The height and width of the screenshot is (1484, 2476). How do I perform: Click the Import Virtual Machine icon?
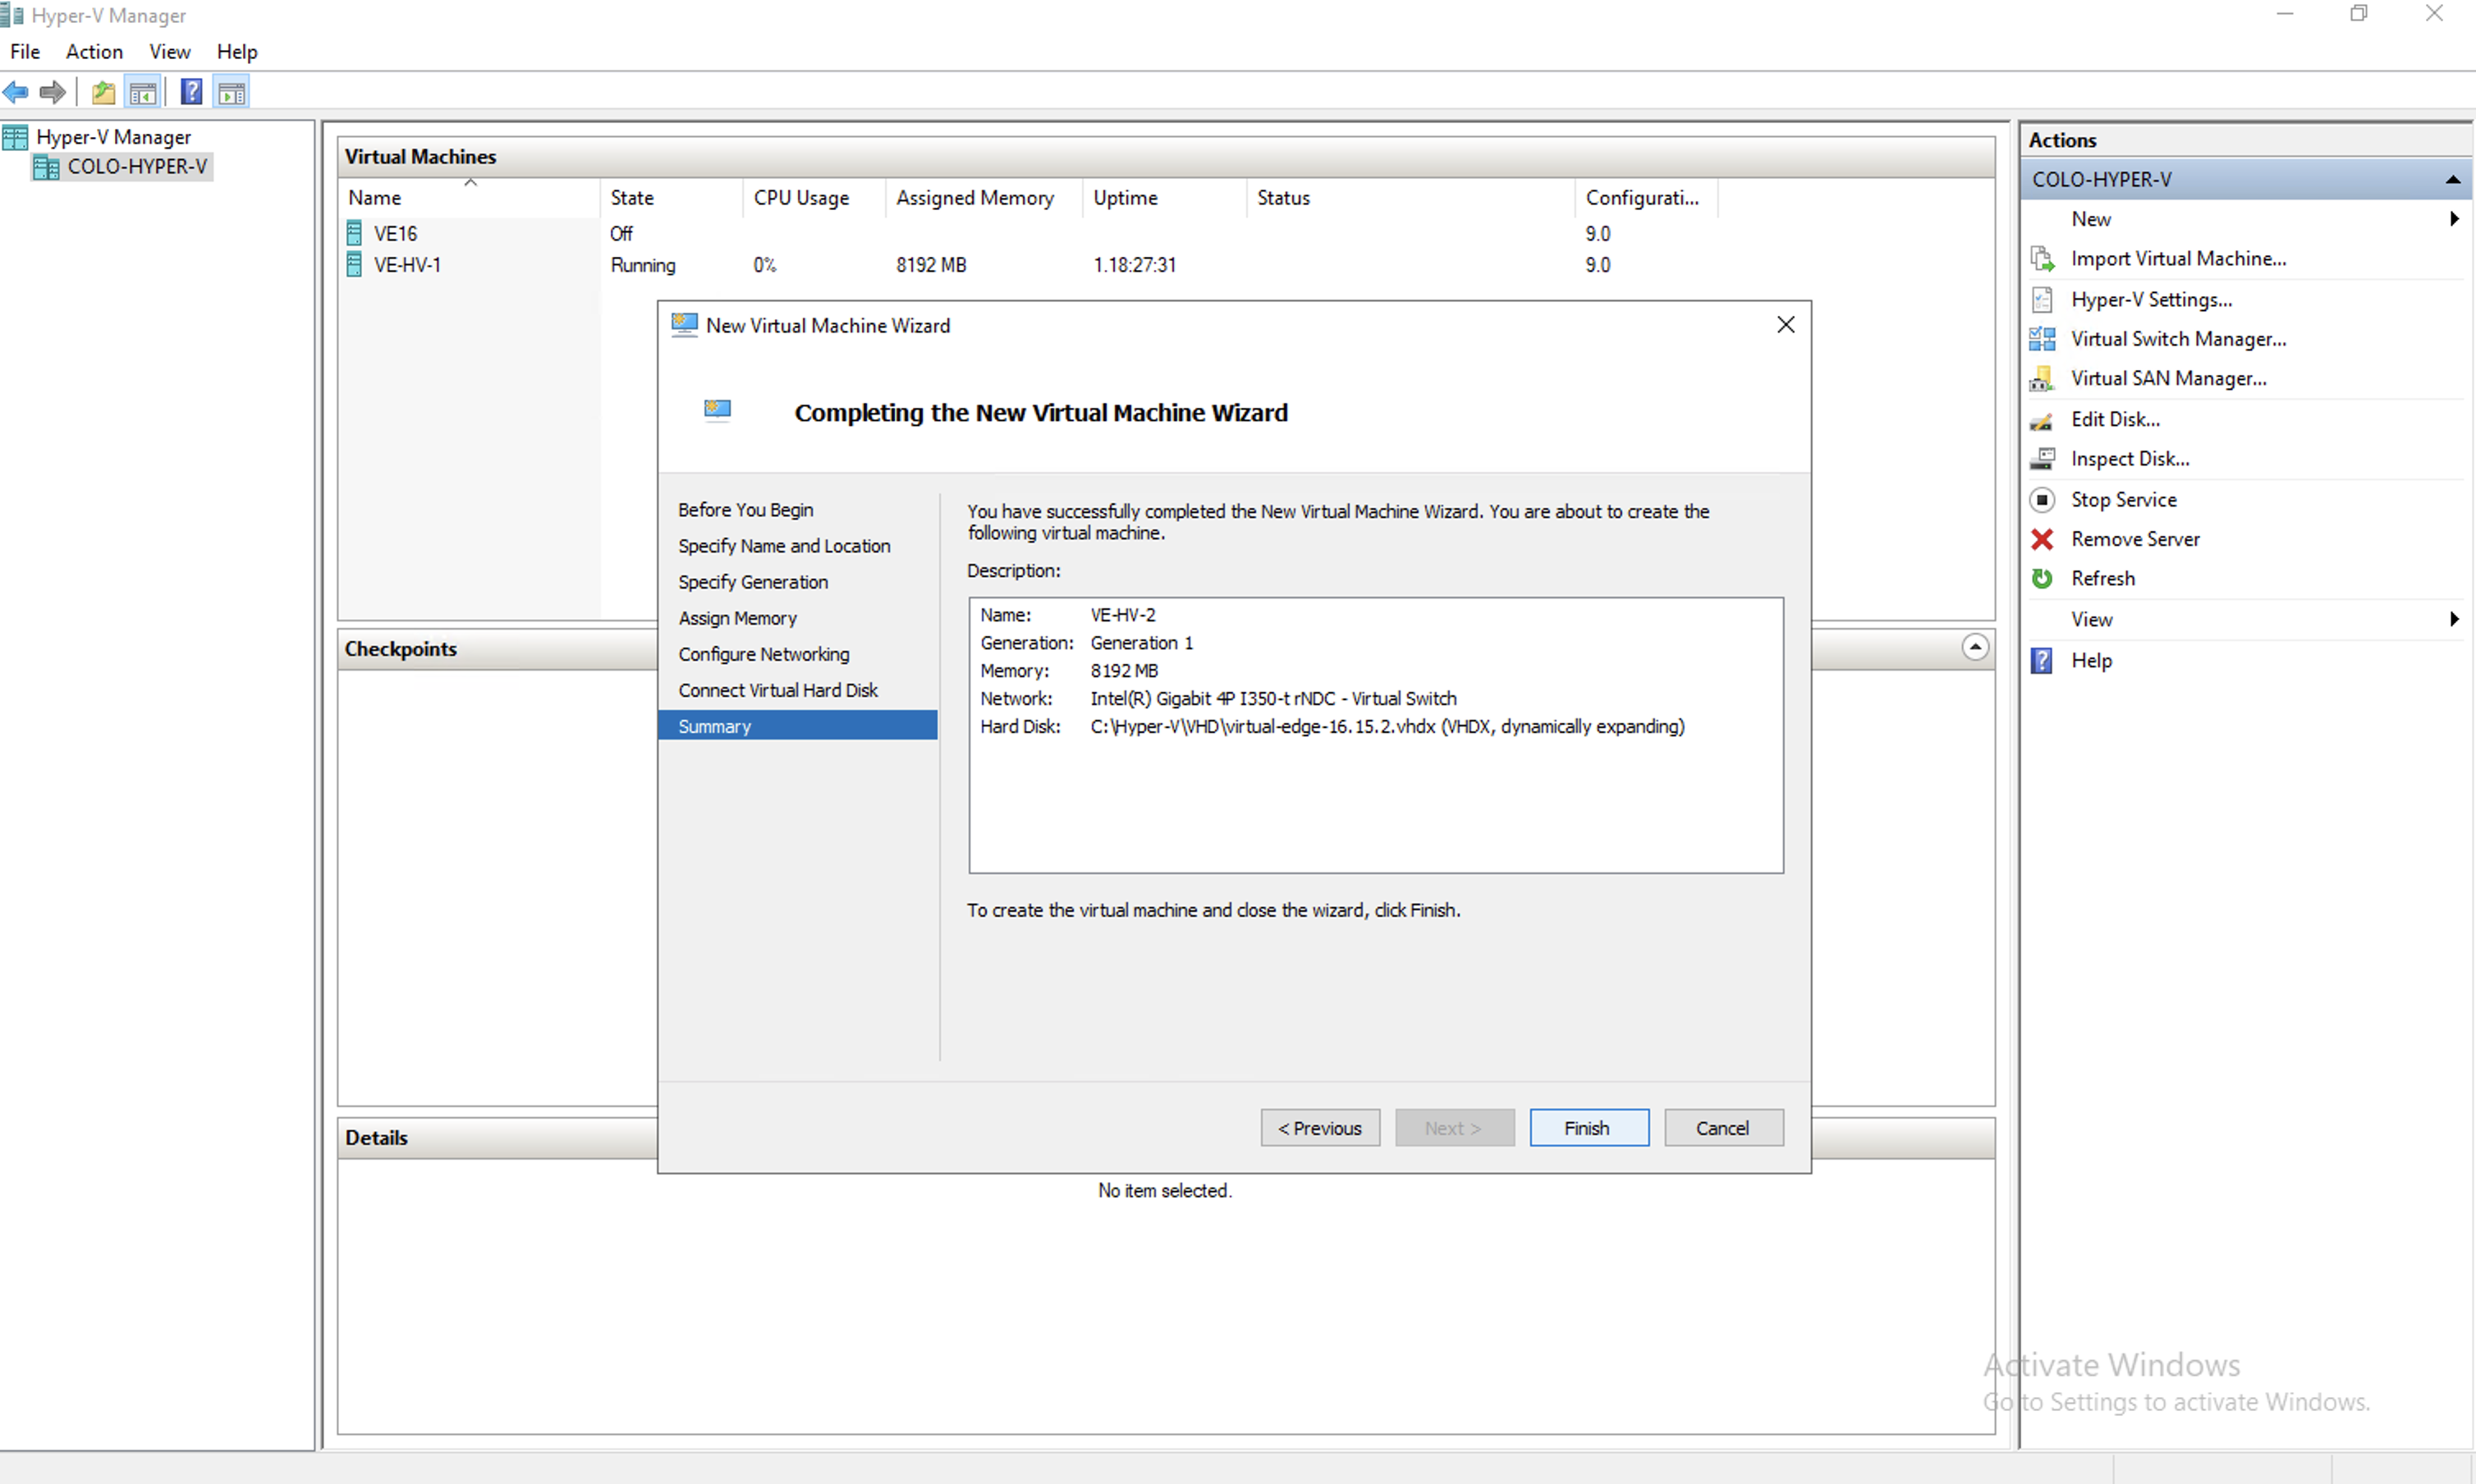[x=2042, y=259]
